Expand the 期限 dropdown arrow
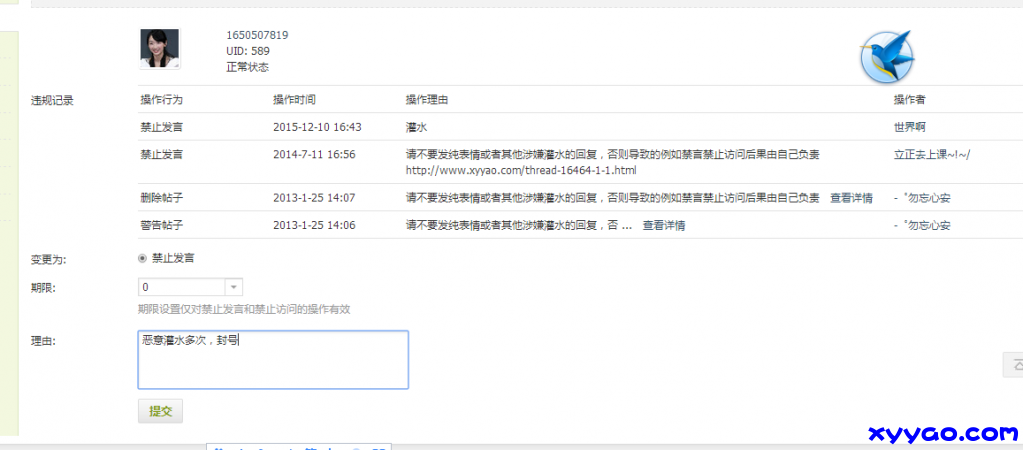The image size is (1023, 450). (232, 287)
